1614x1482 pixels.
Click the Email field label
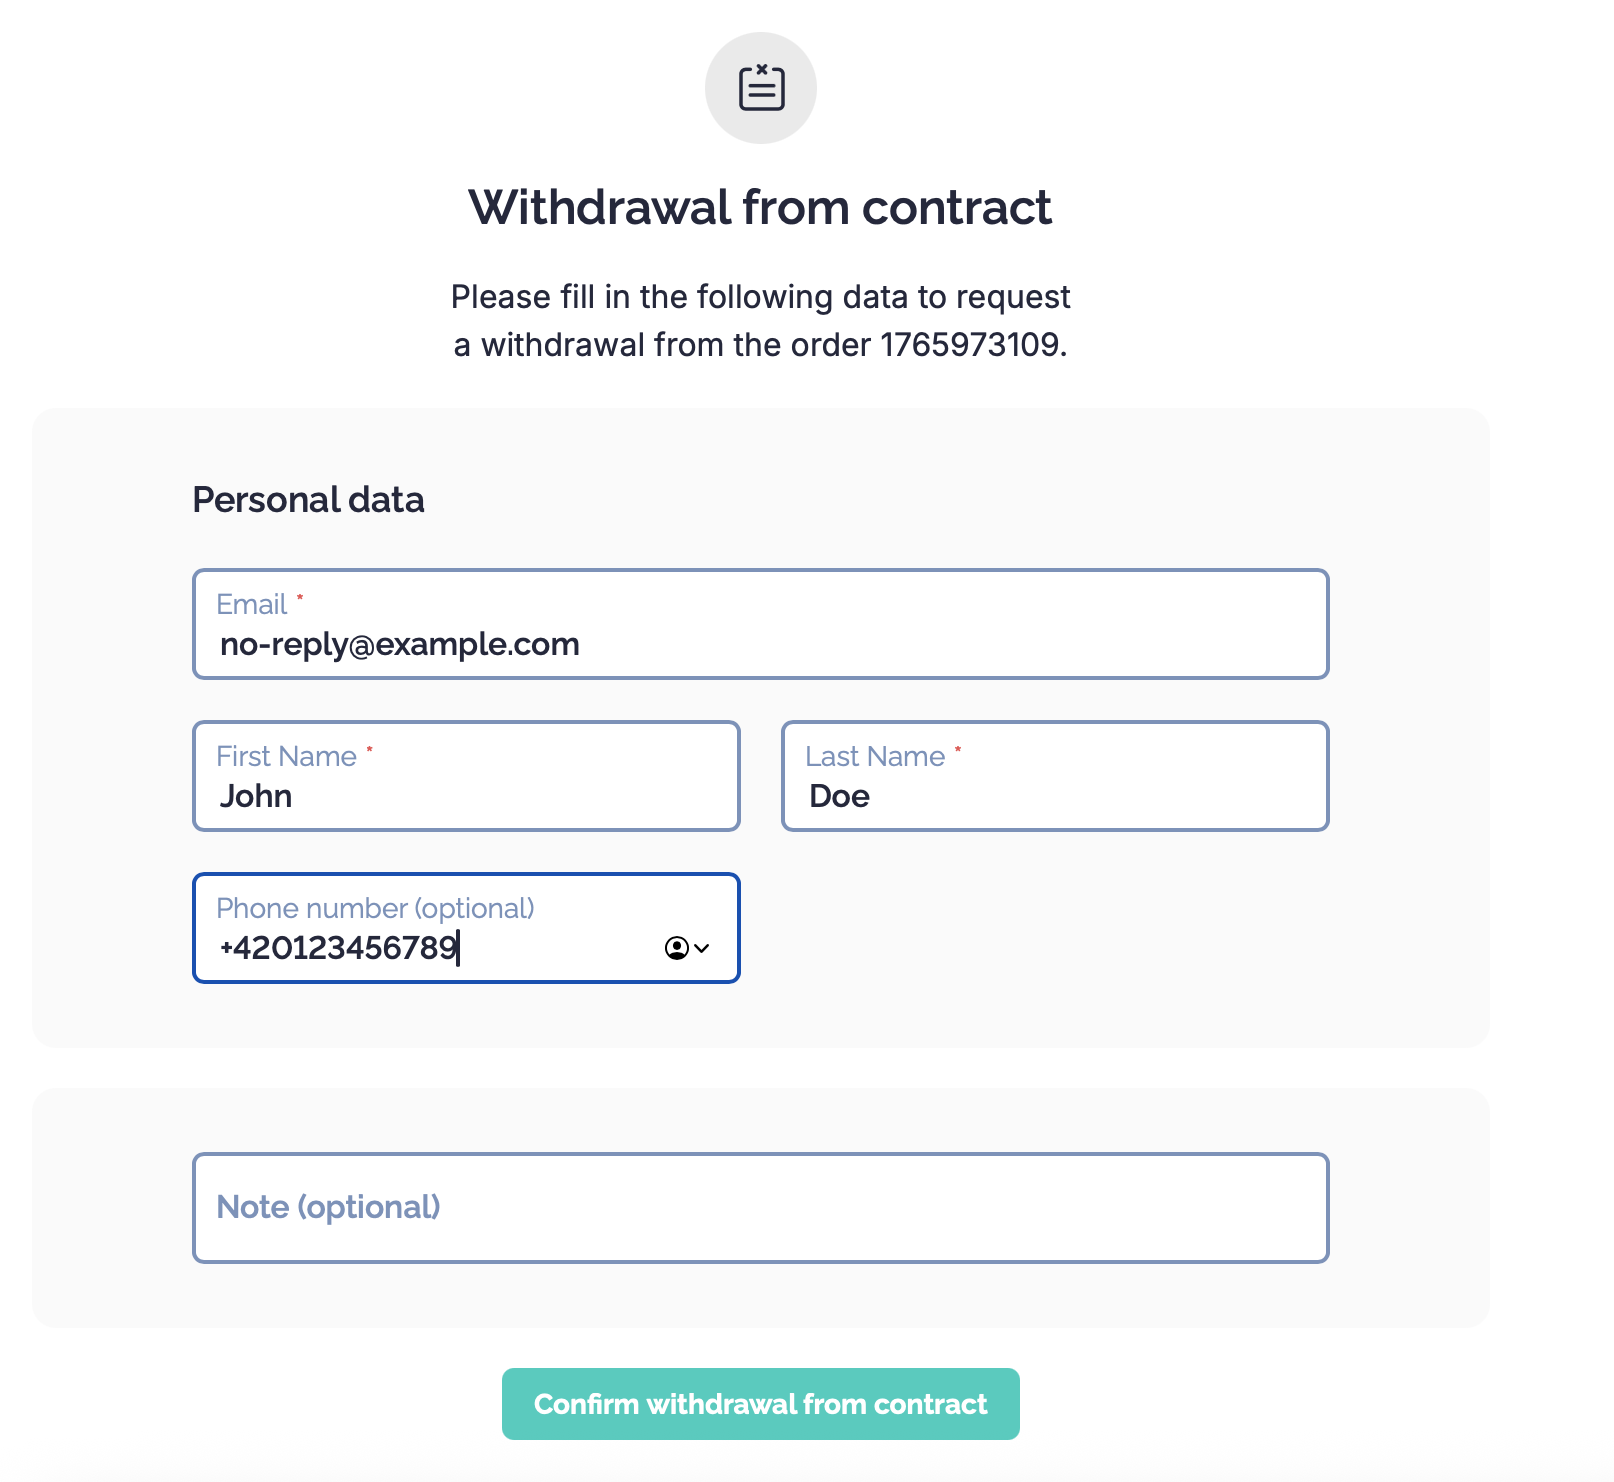(252, 604)
